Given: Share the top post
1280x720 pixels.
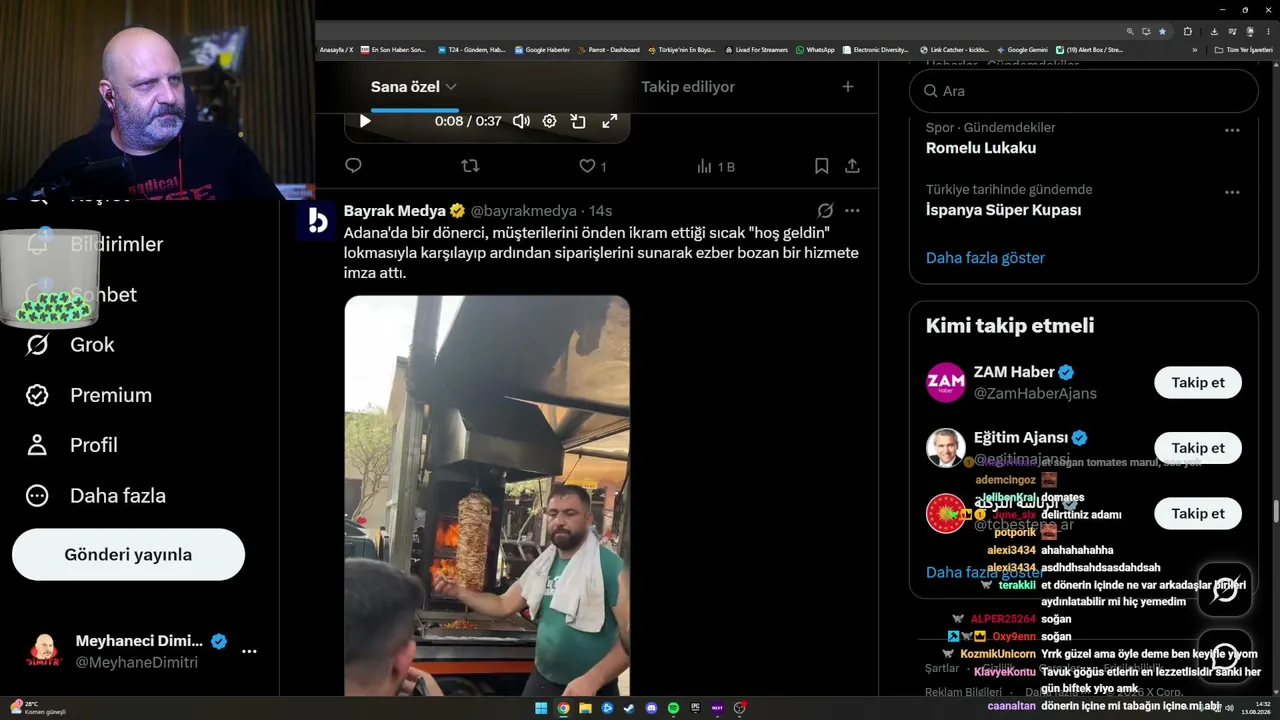Looking at the screenshot, I should coord(852,166).
